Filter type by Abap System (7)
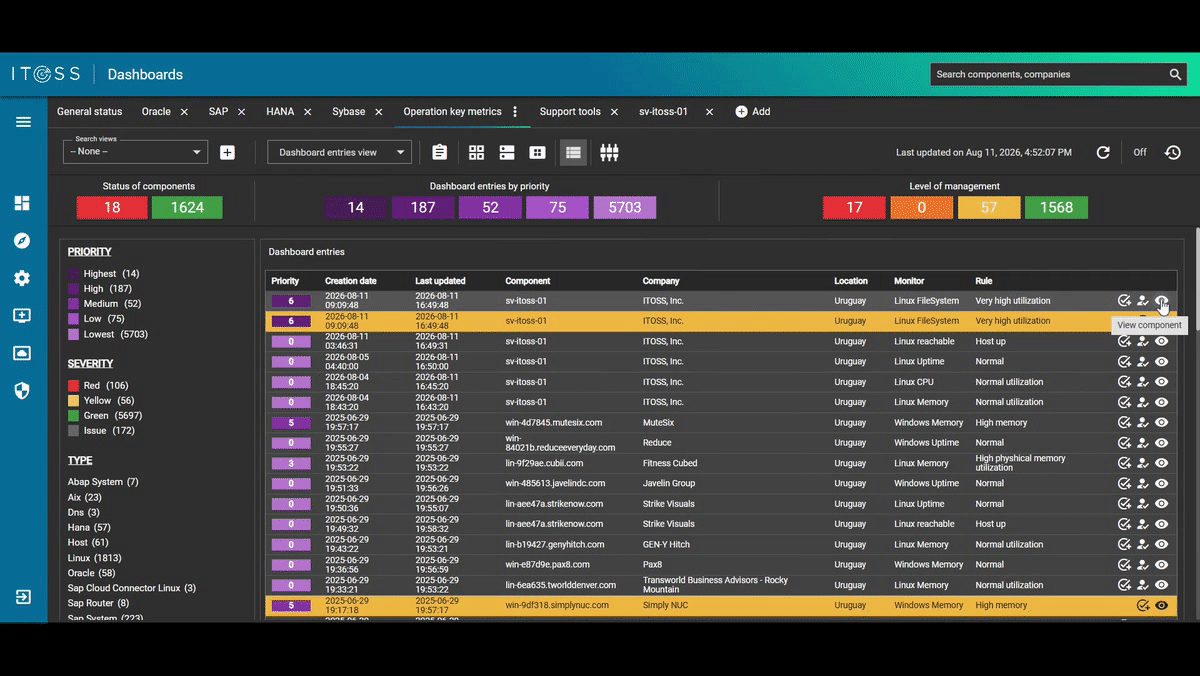Screen dimensions: 1200x676 coord(103,482)
